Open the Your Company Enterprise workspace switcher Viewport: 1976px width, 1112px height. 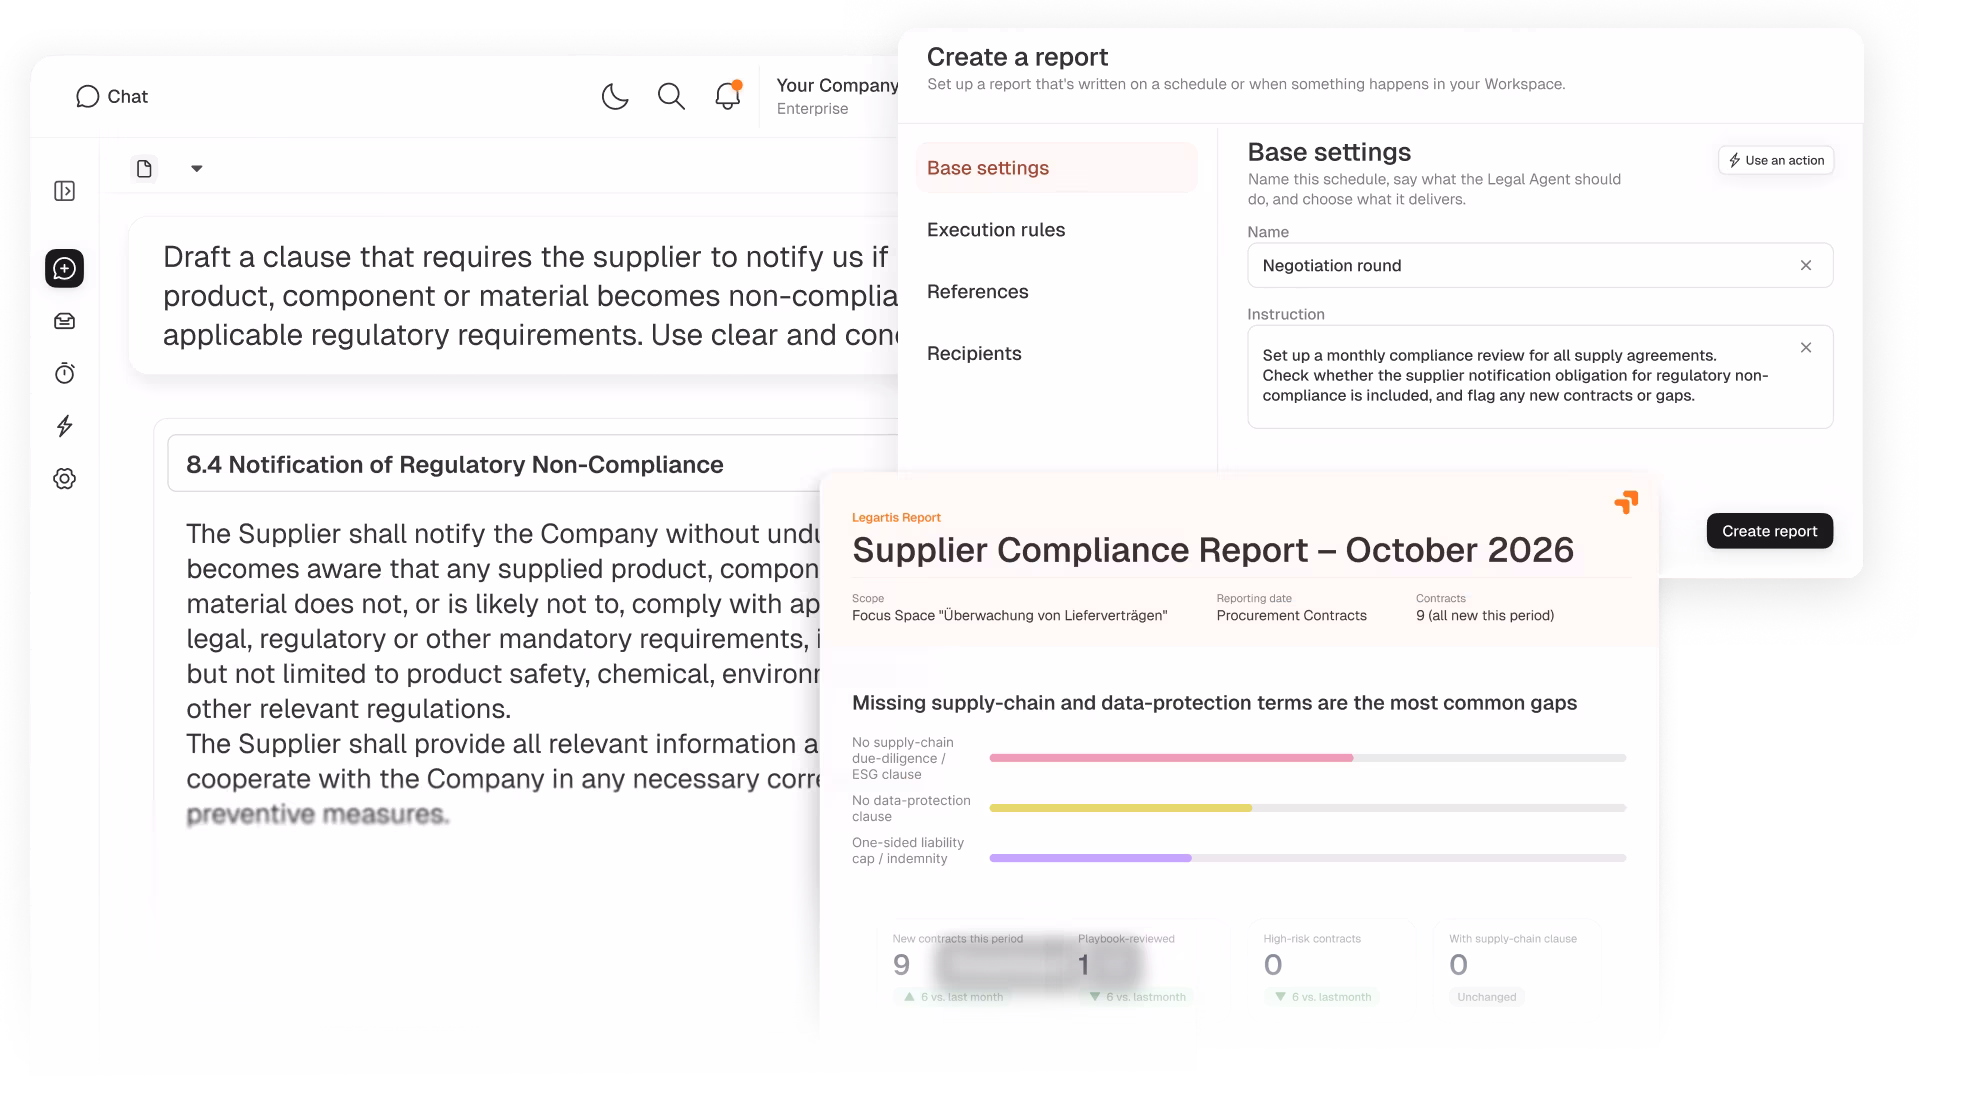837,96
